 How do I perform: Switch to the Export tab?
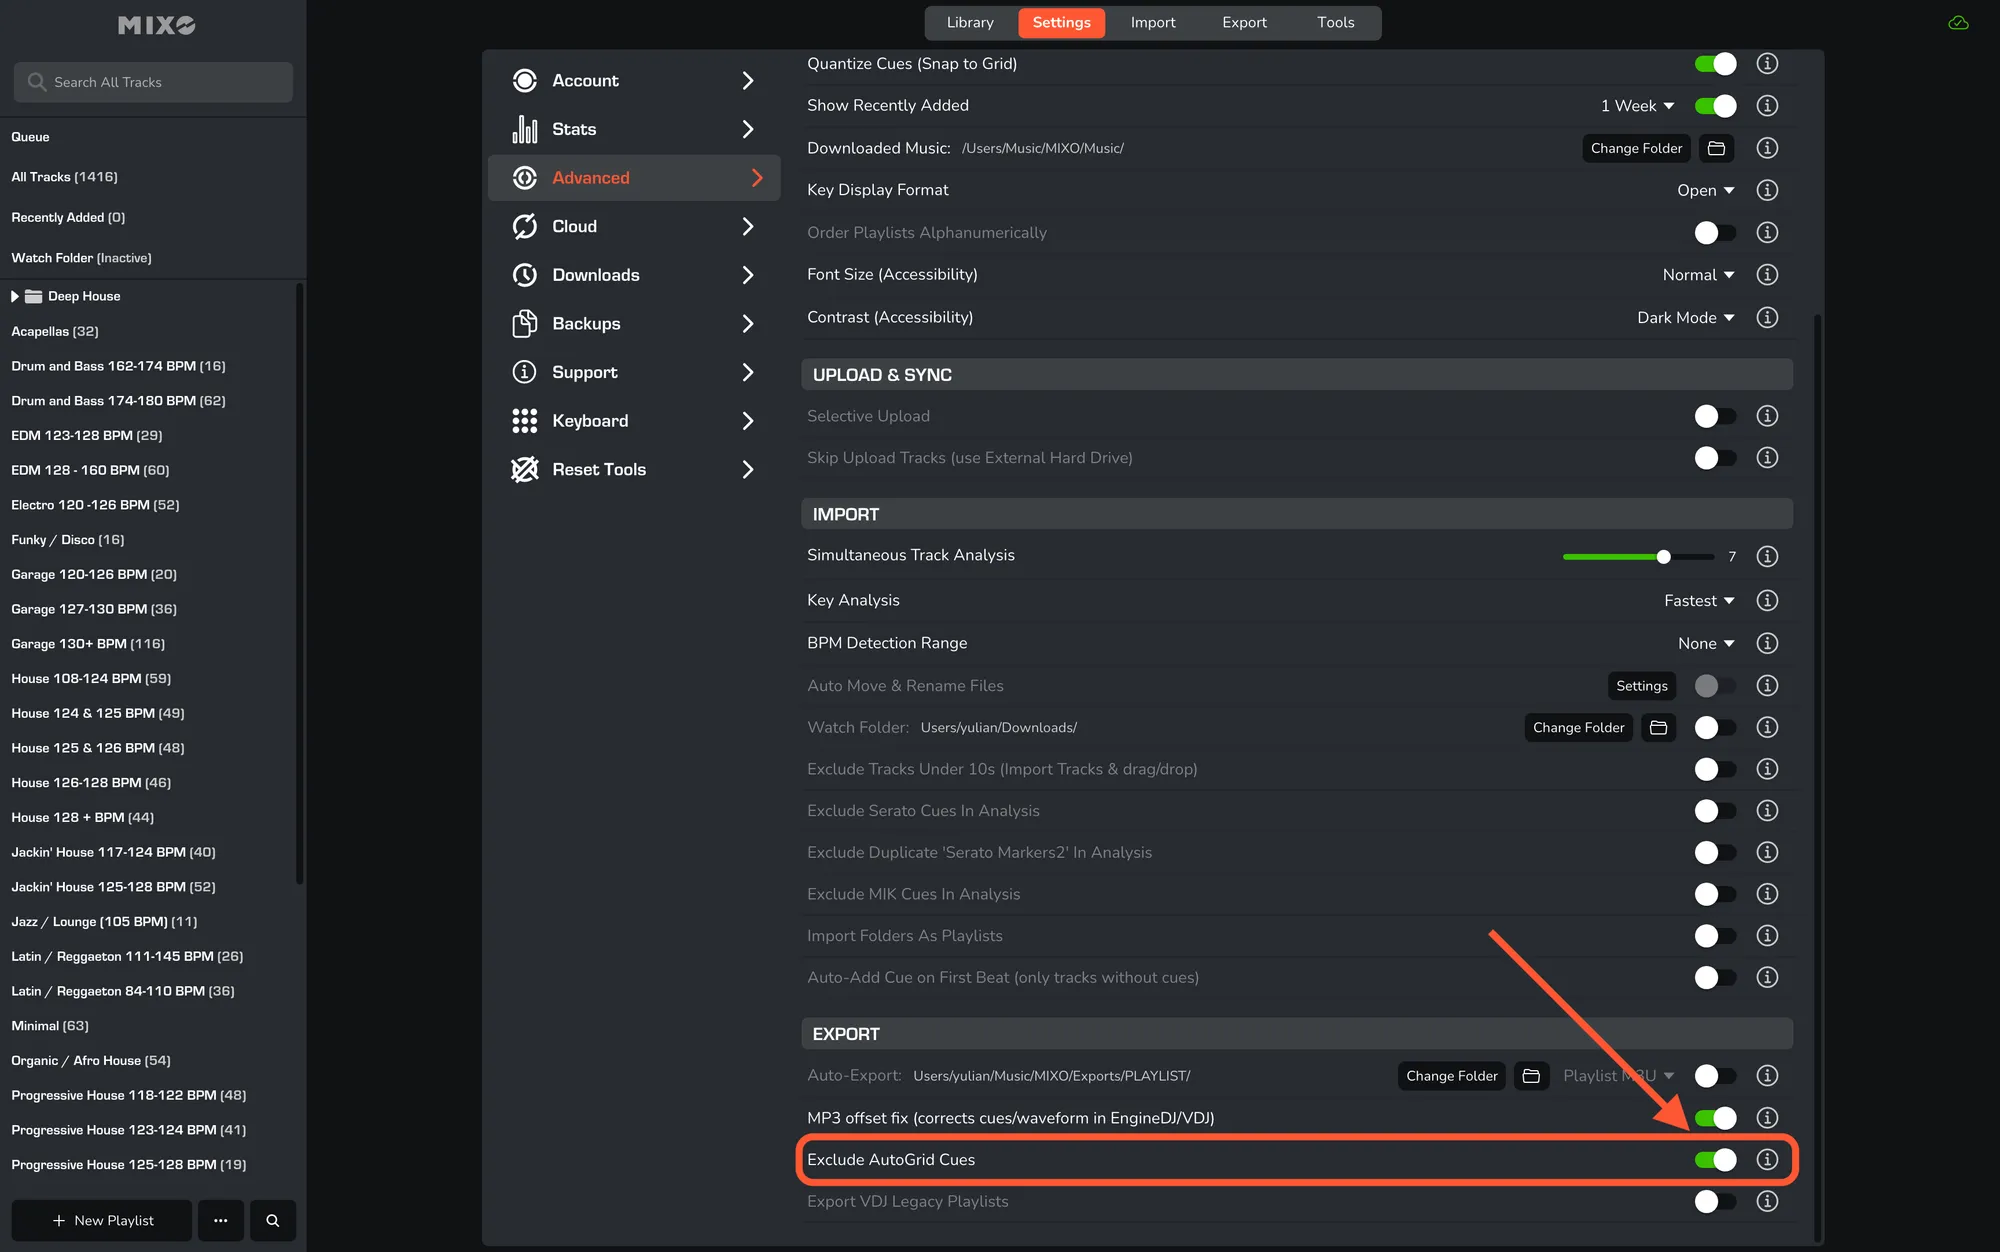1244,22
